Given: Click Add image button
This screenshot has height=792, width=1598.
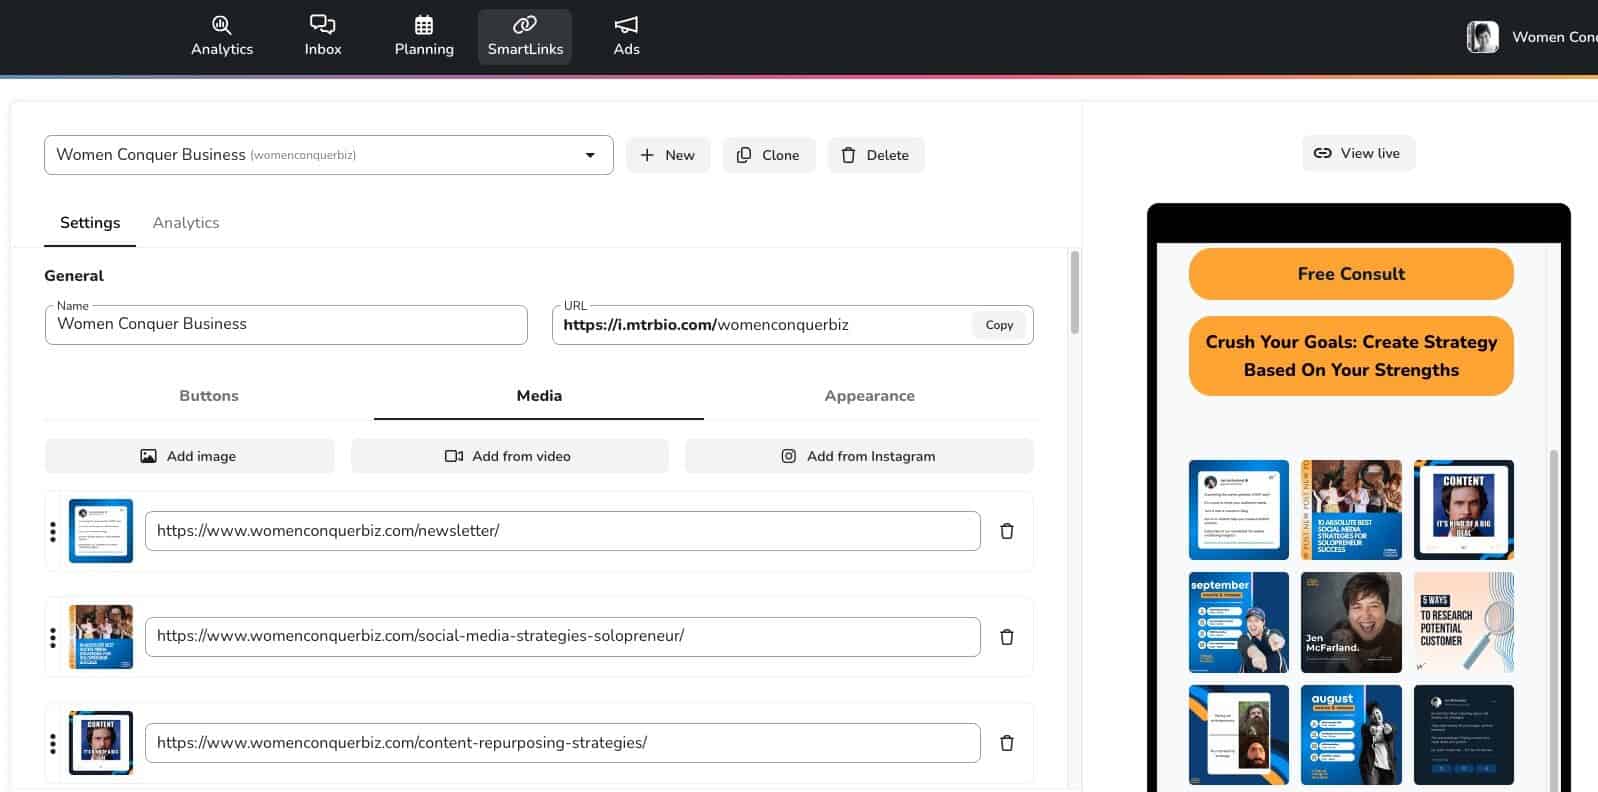Looking at the screenshot, I should 190,456.
